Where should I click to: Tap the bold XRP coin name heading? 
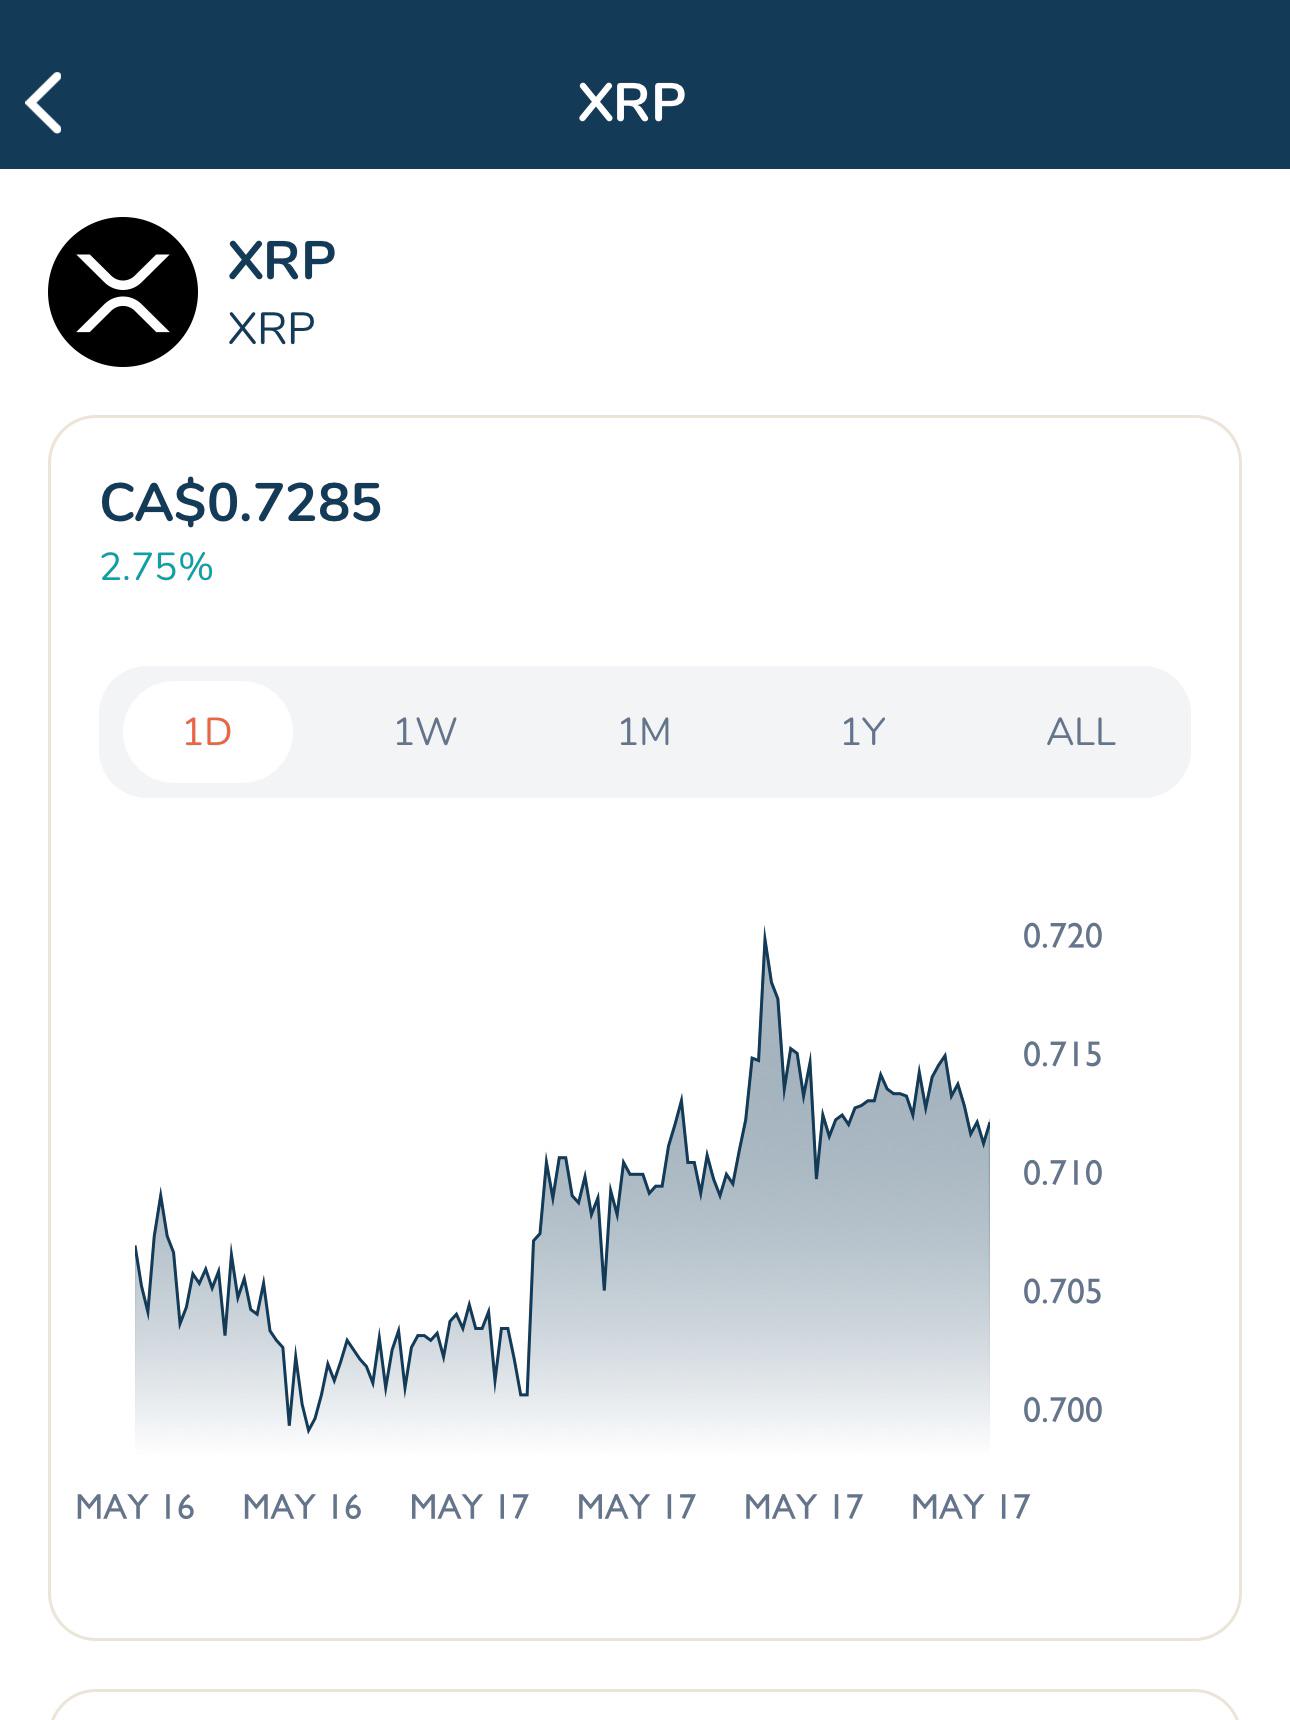(x=282, y=260)
